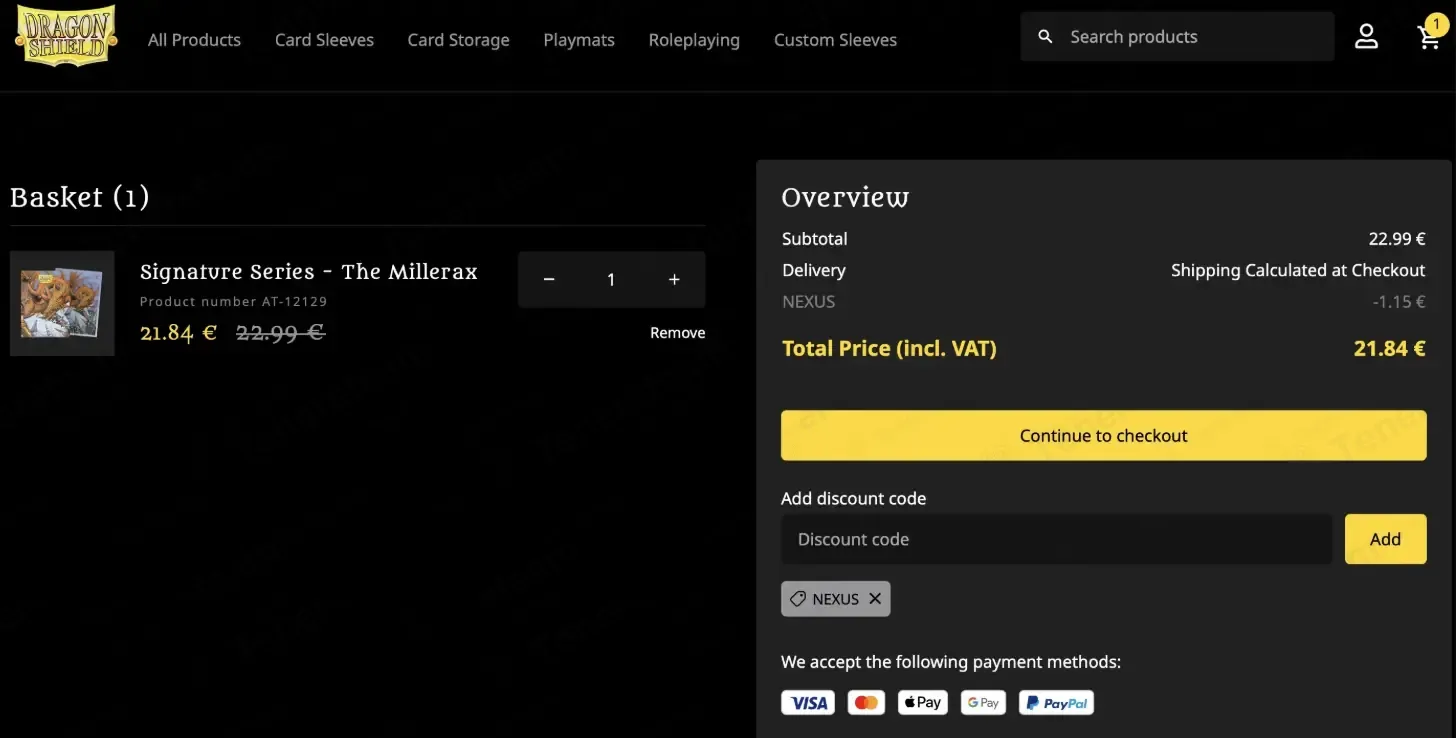Image resolution: width=1456 pixels, height=738 pixels.
Task: Click the Visa payment icon
Action: tap(809, 703)
